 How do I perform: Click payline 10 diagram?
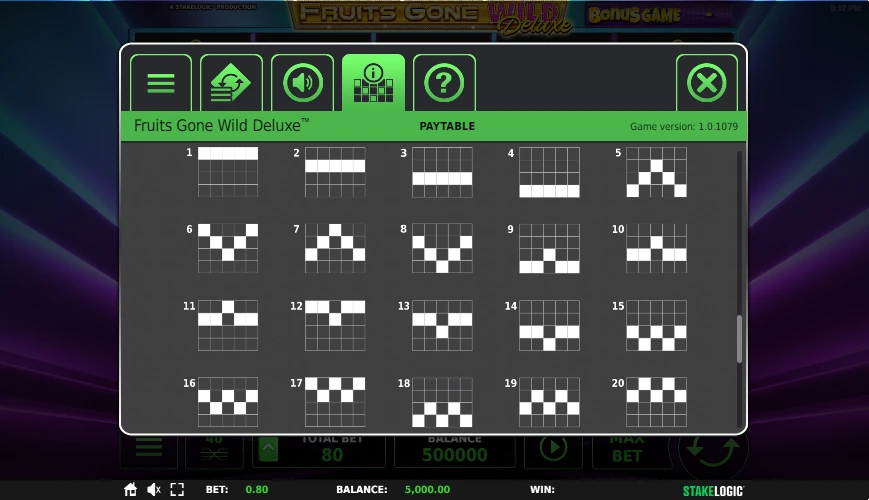(657, 248)
